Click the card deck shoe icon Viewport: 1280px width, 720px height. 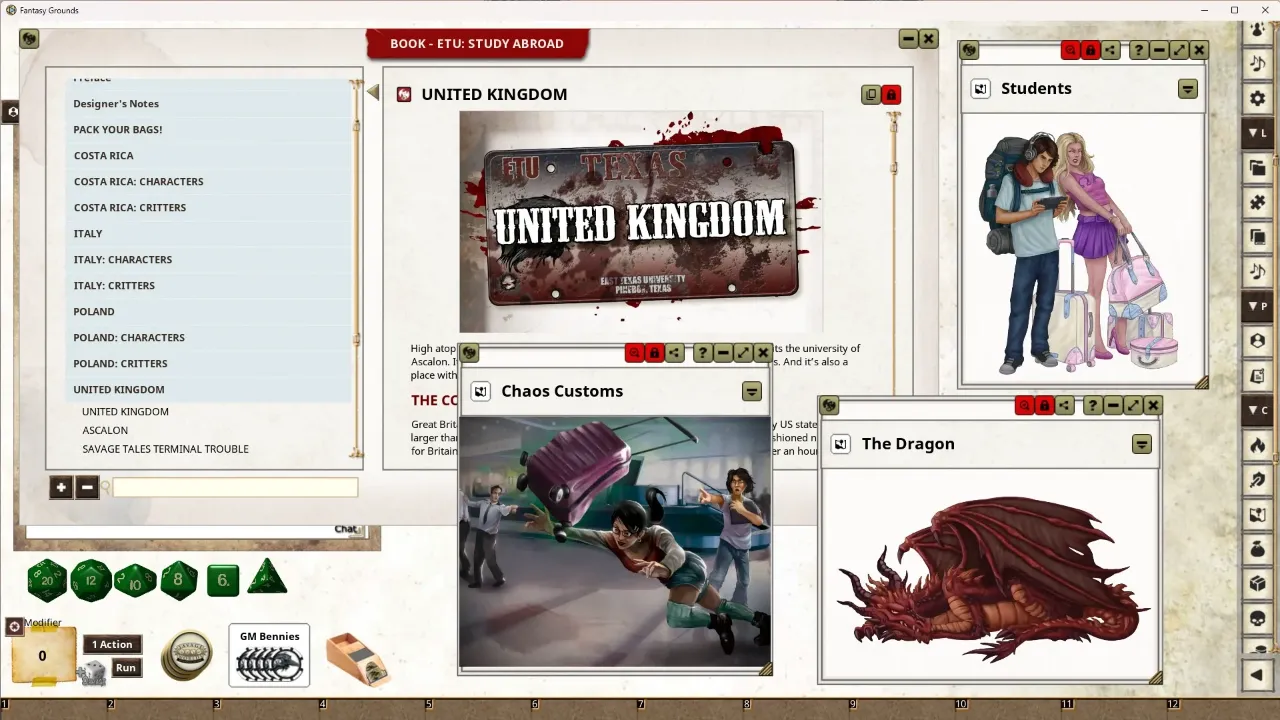357,658
